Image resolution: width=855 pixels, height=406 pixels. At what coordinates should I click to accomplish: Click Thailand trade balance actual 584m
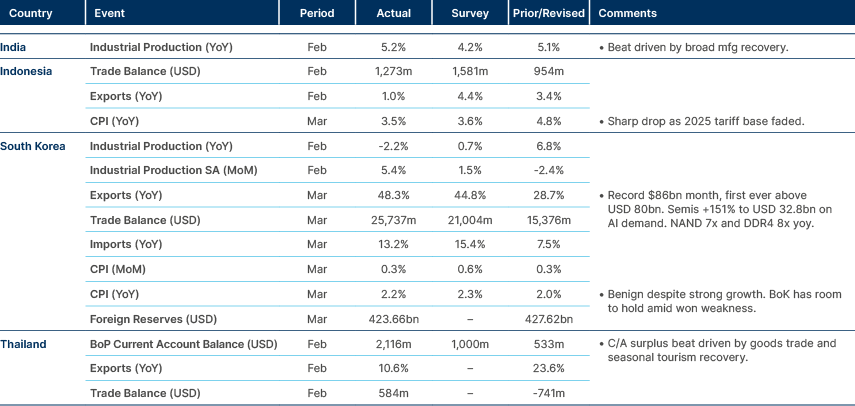[394, 393]
